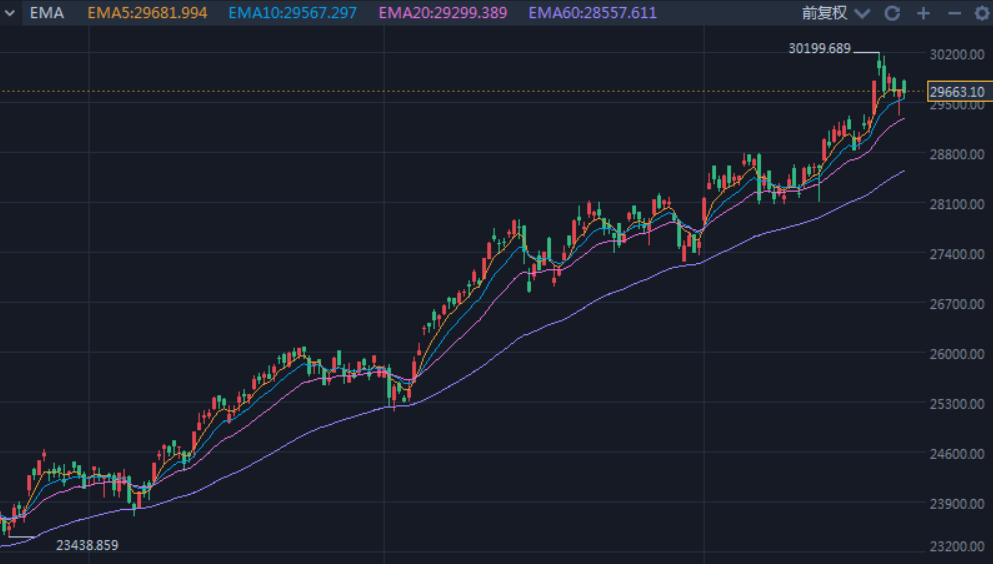Open chart settings gear icon
This screenshot has width=993, height=564.
982,13
